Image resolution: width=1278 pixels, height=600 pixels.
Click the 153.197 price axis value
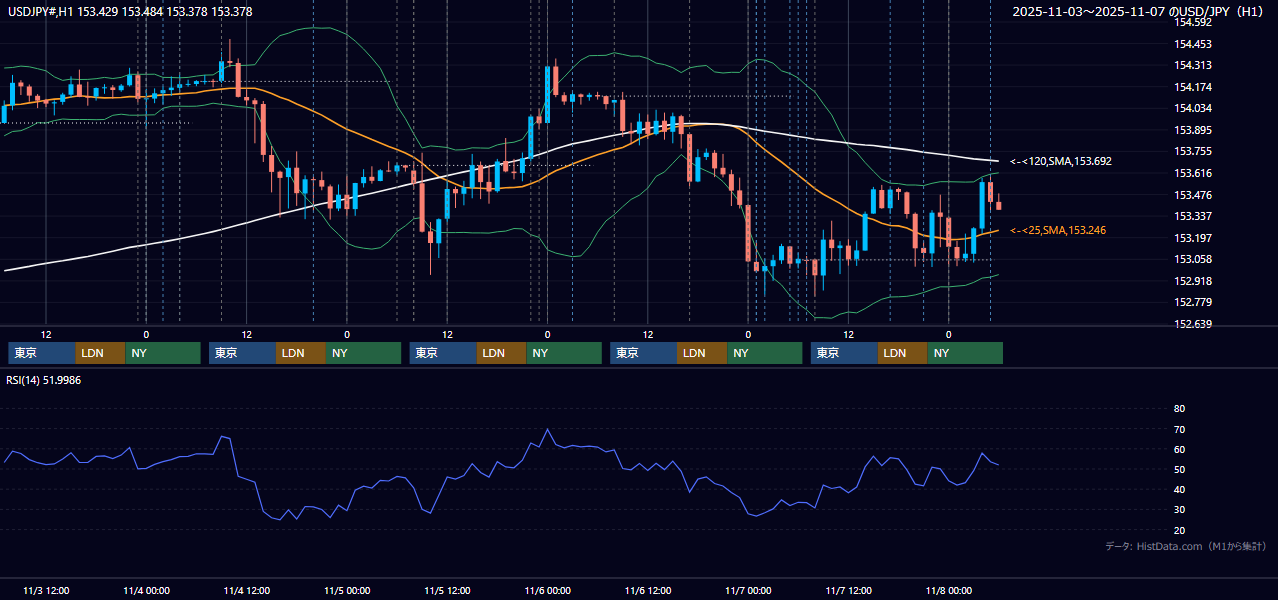tap(1192, 238)
